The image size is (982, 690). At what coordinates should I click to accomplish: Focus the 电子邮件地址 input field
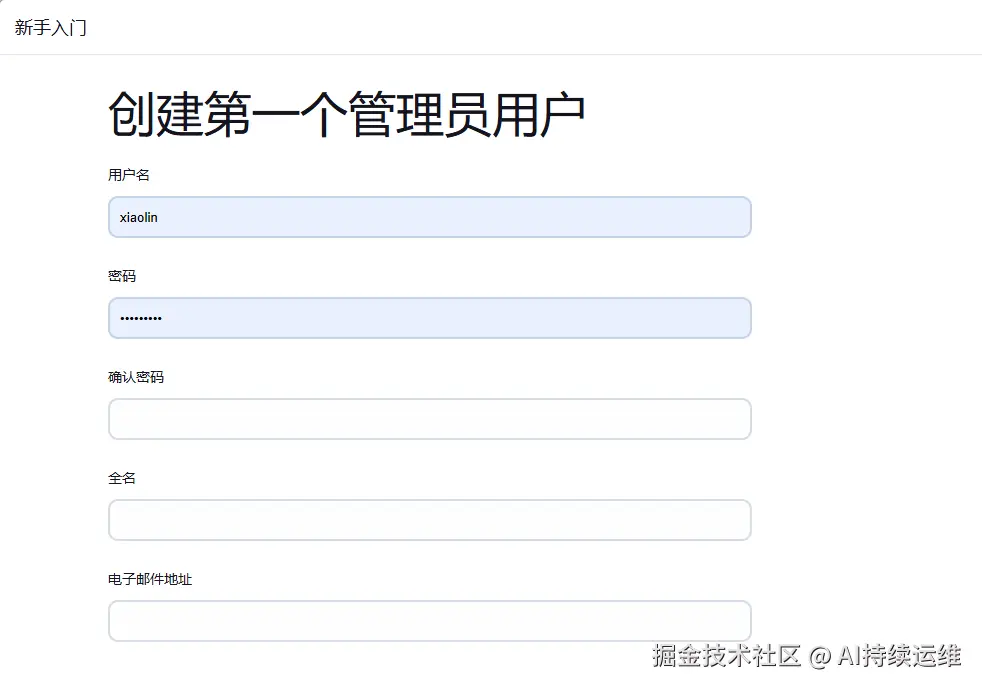coord(429,620)
